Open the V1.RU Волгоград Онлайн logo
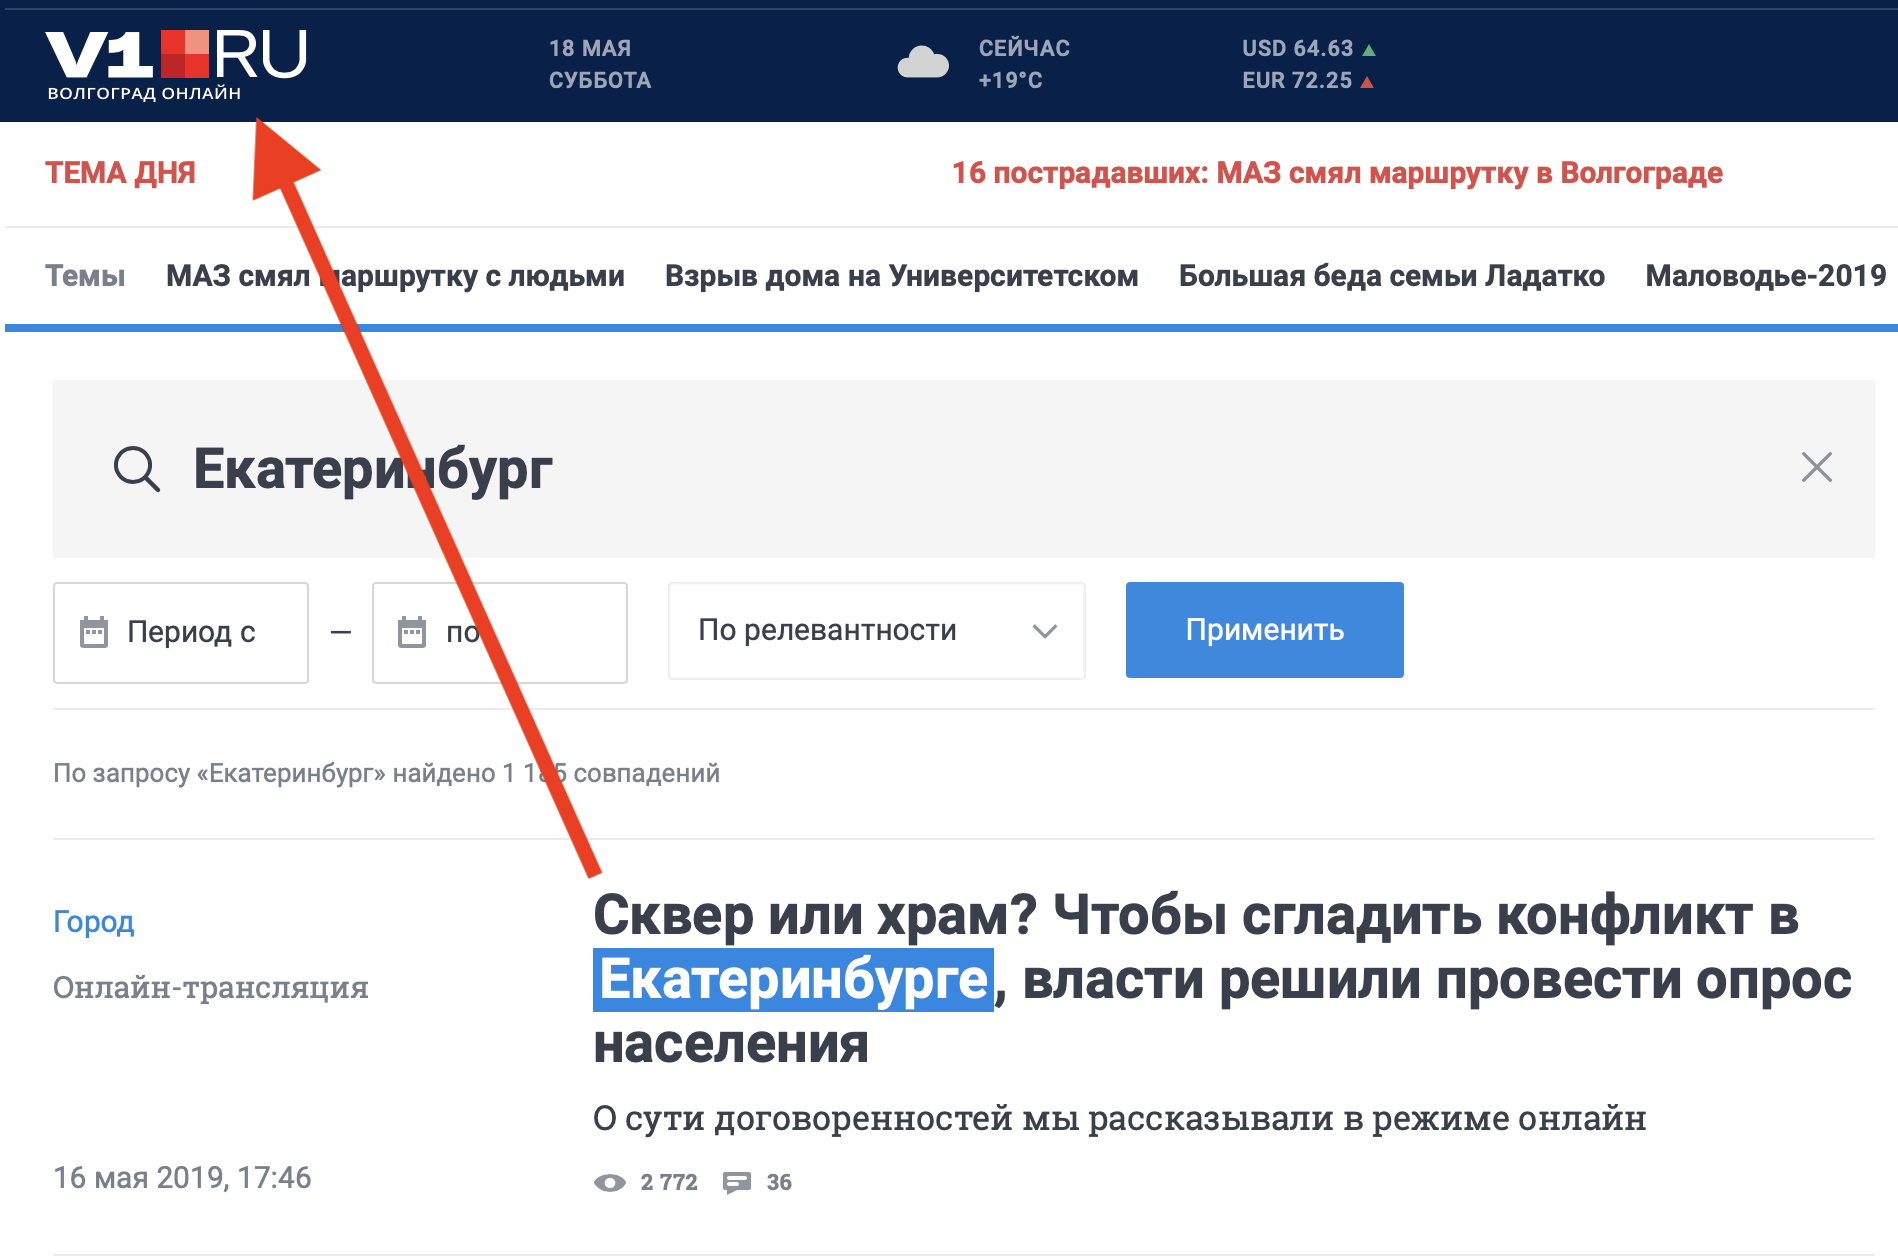 (176, 65)
